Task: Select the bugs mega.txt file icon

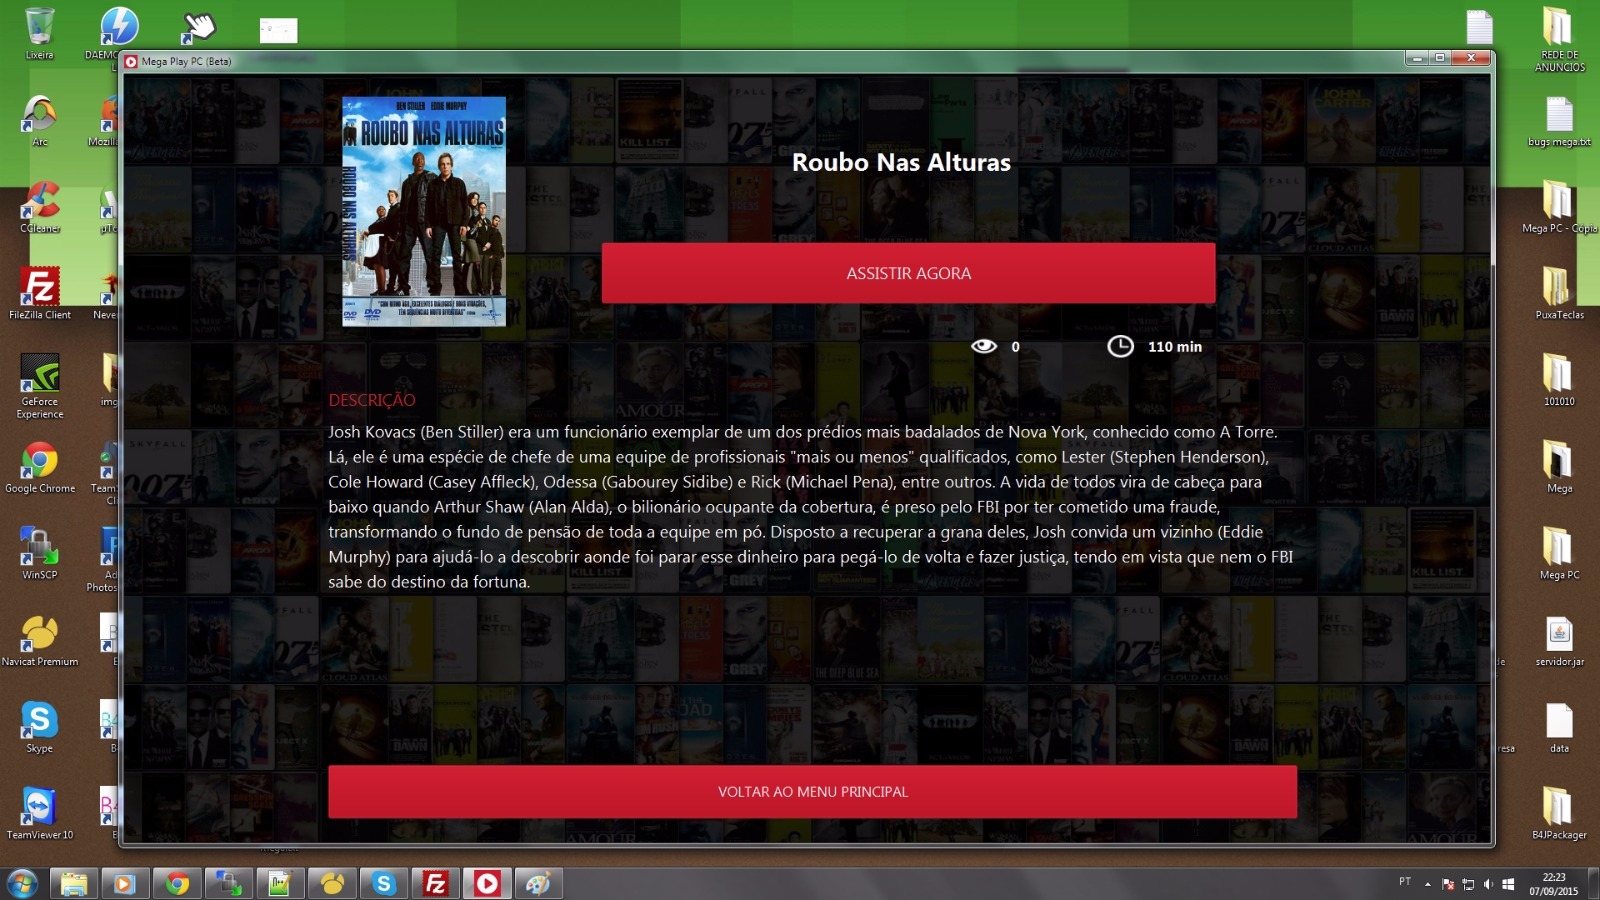Action: 1559,122
